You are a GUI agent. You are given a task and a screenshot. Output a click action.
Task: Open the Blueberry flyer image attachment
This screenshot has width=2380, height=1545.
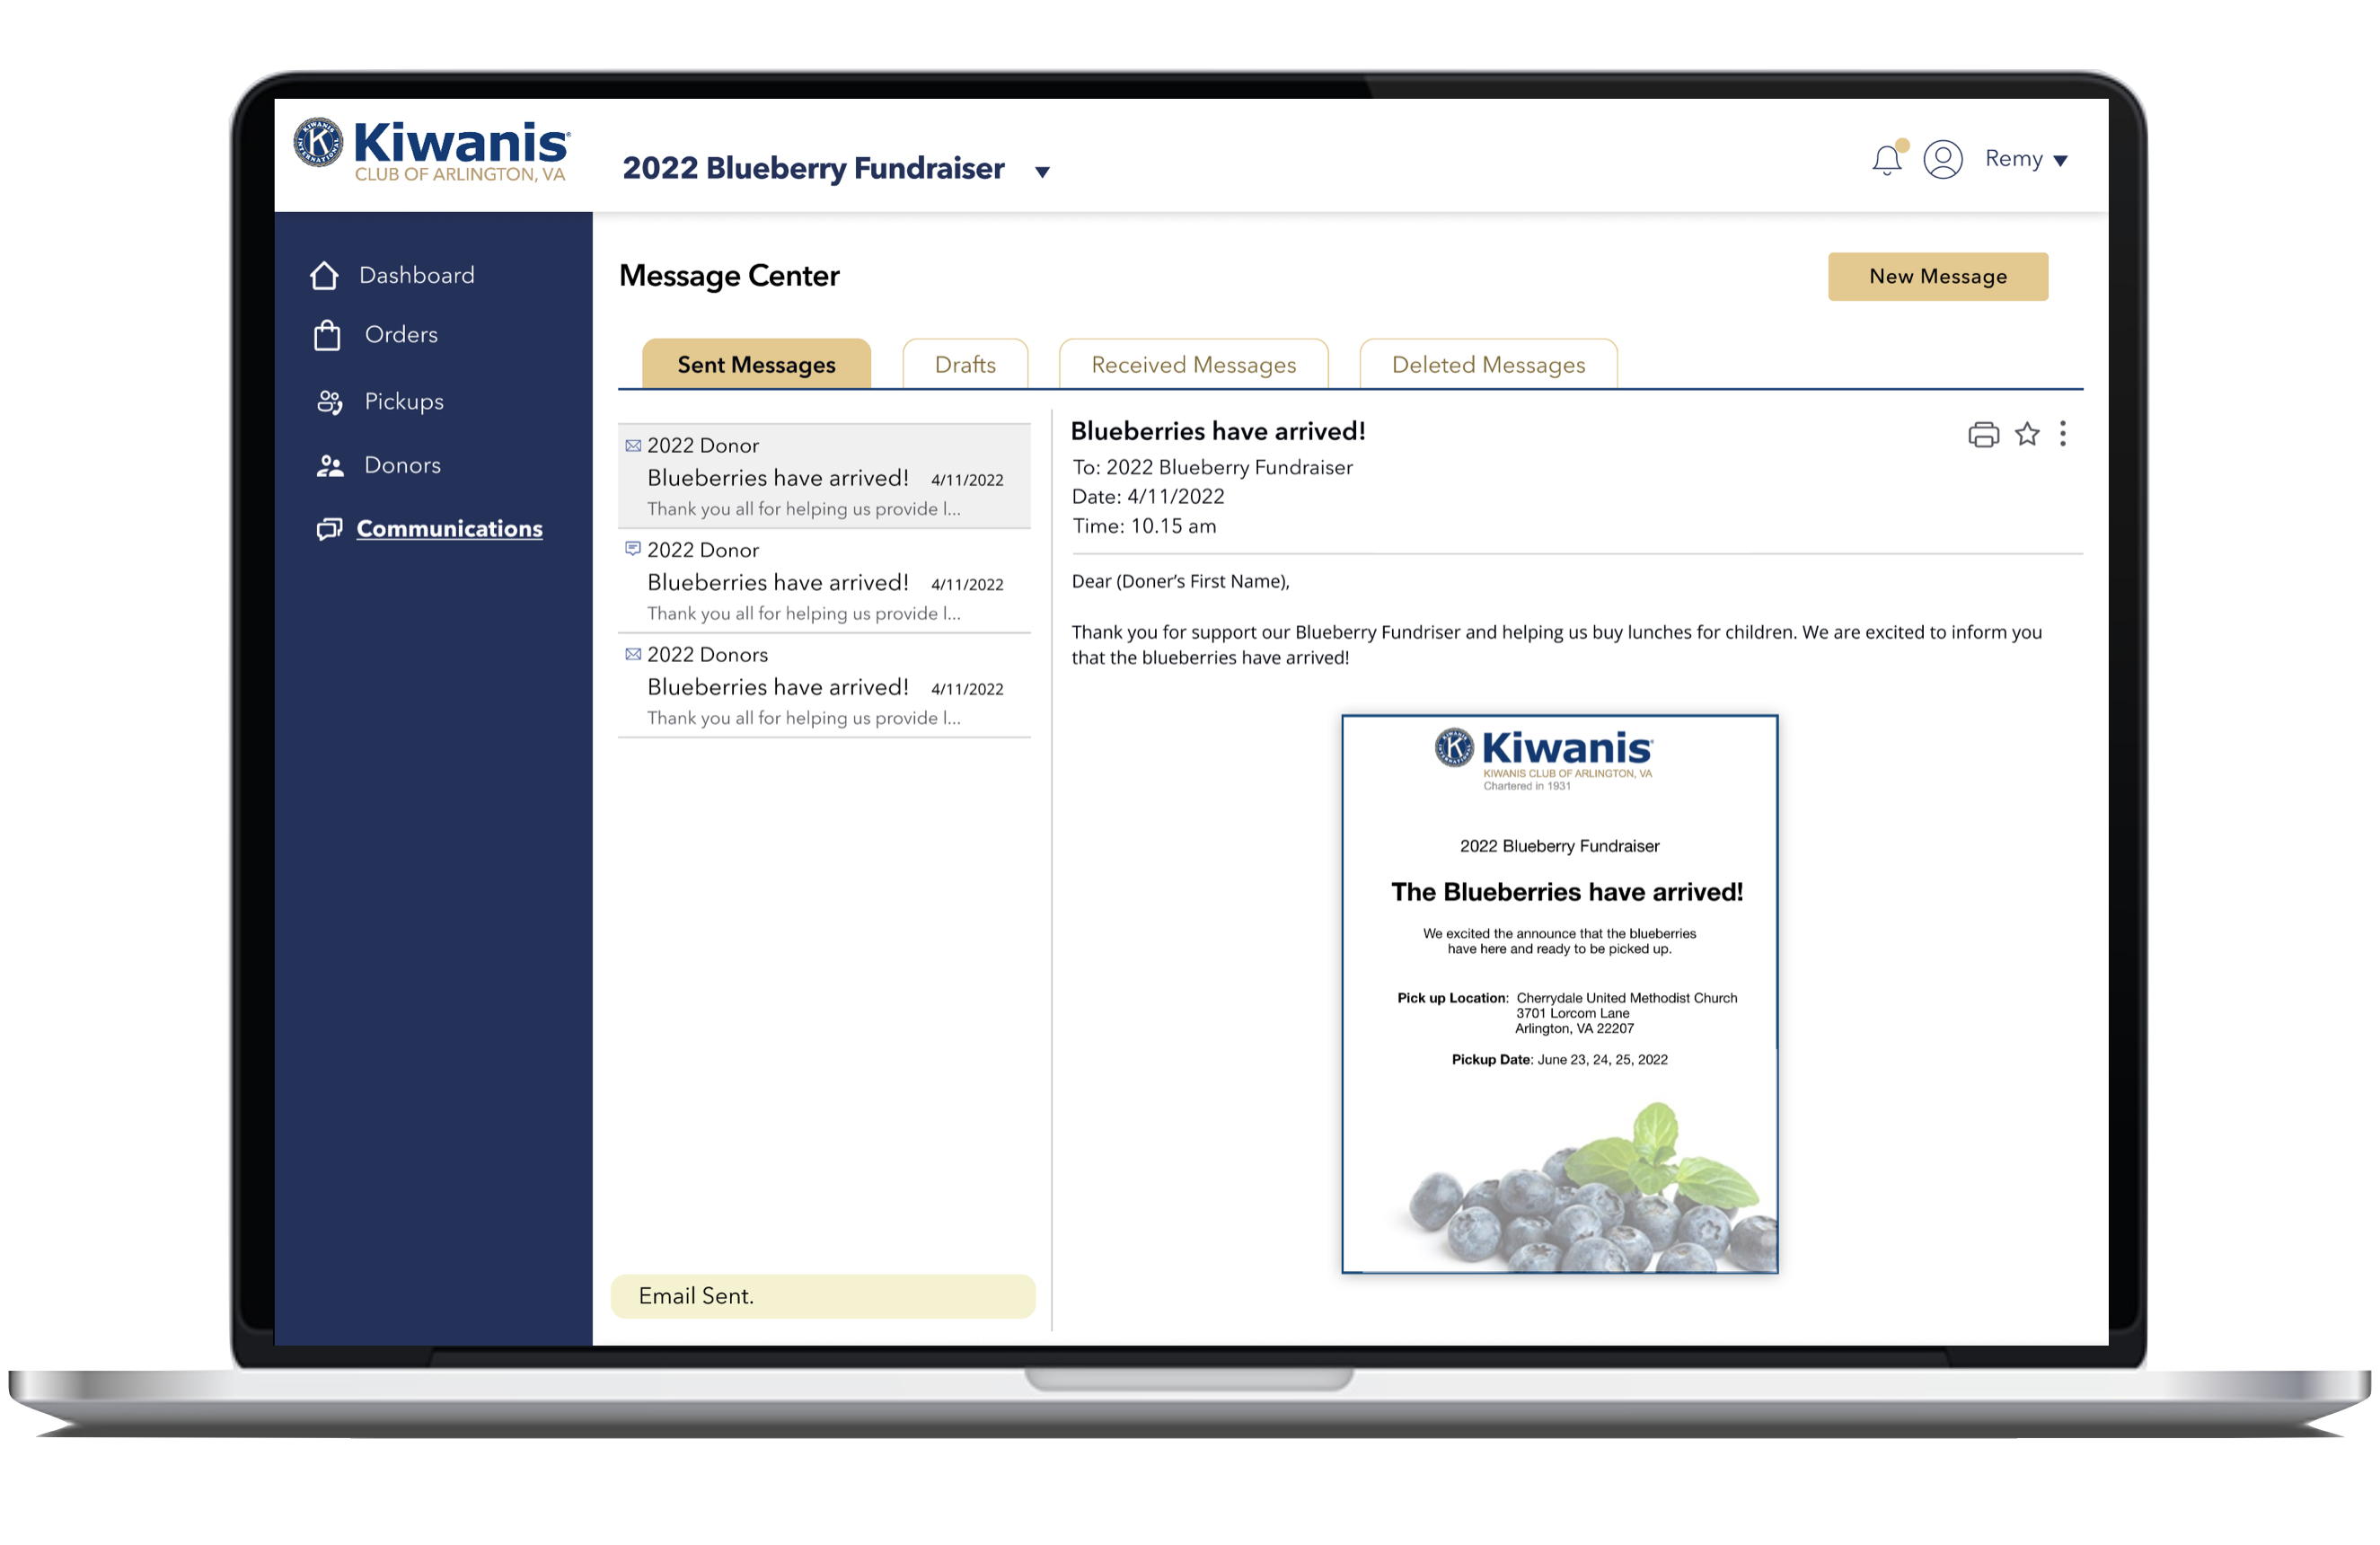[x=1559, y=994]
